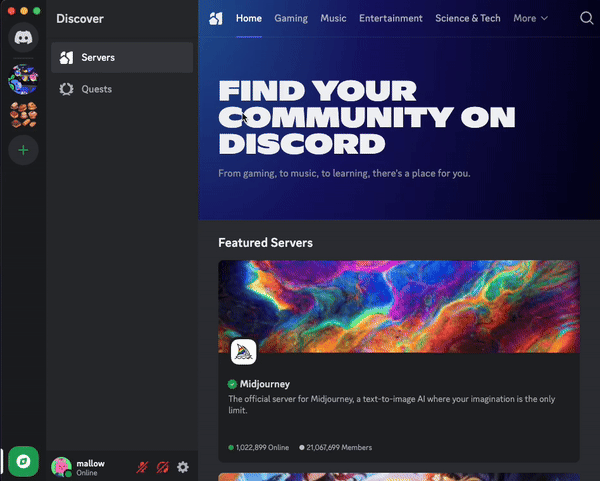Click the mallow username status panel
This screenshot has width=600, height=481.
point(90,467)
